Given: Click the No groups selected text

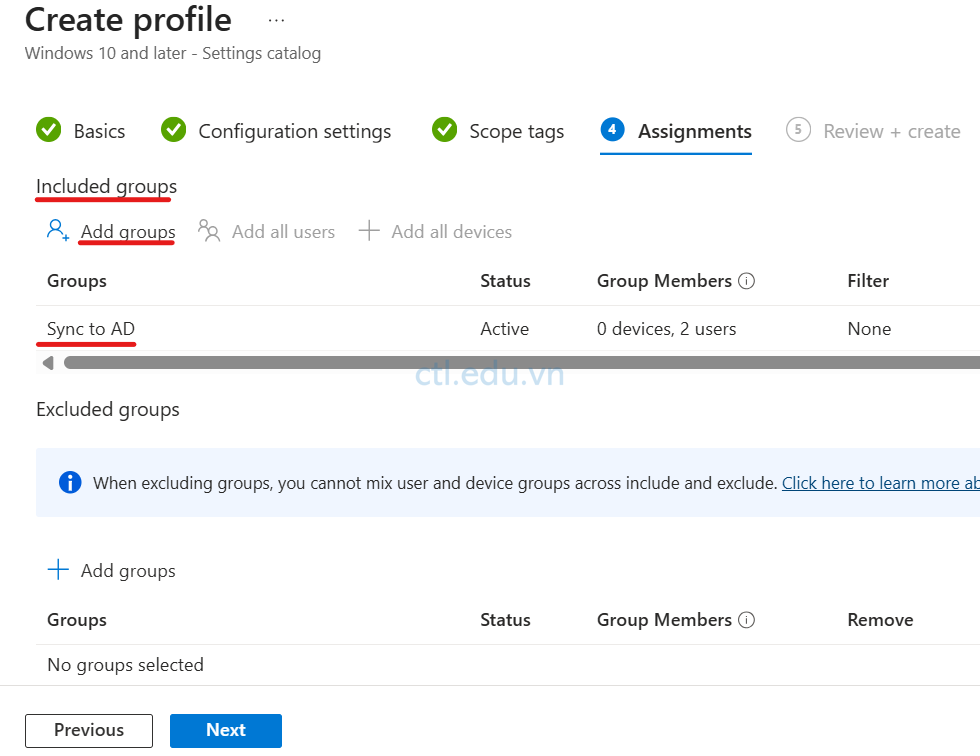Looking at the screenshot, I should [x=126, y=665].
